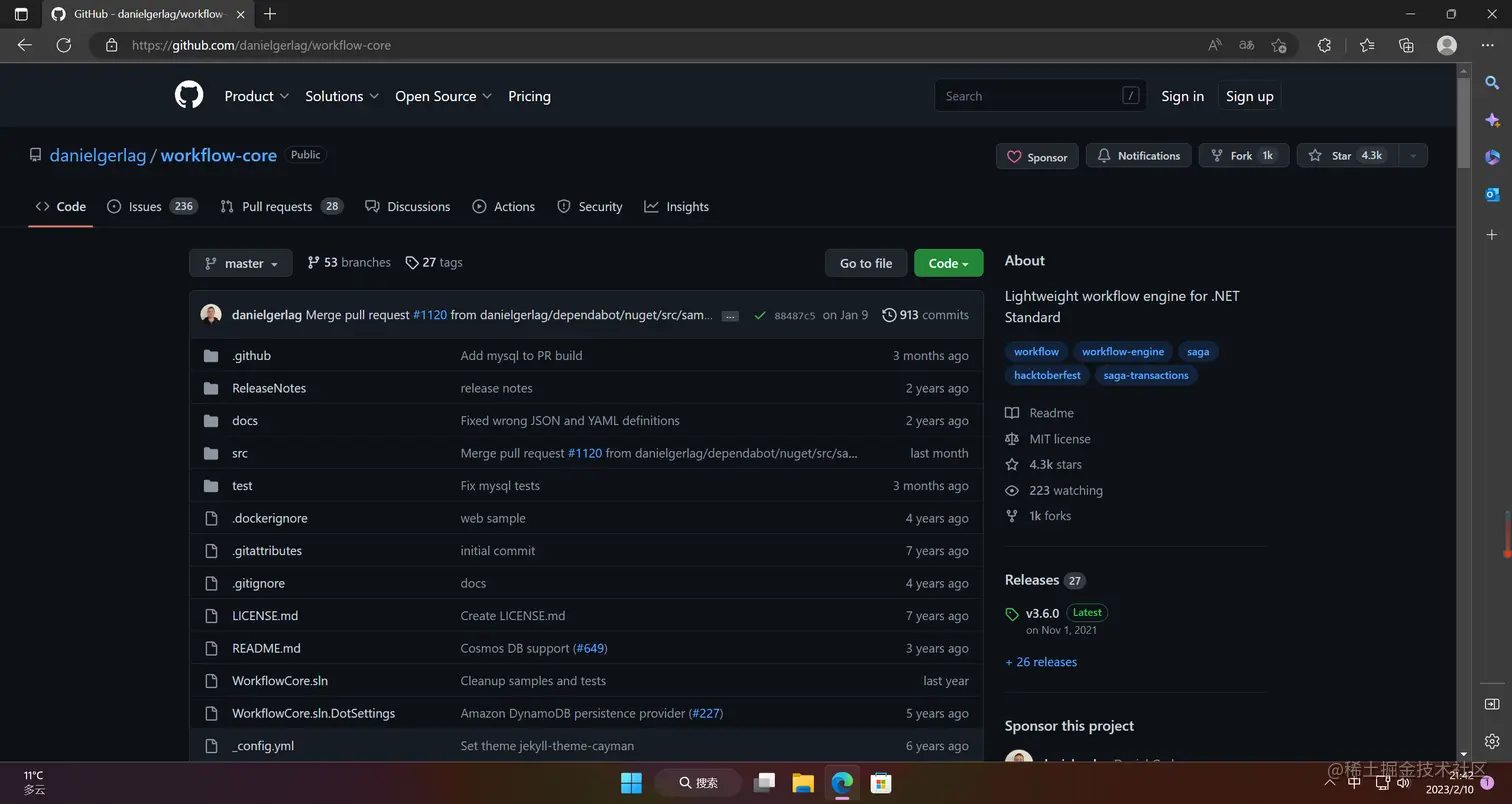
Task: Click inside GitHub search field
Action: (x=1040, y=96)
